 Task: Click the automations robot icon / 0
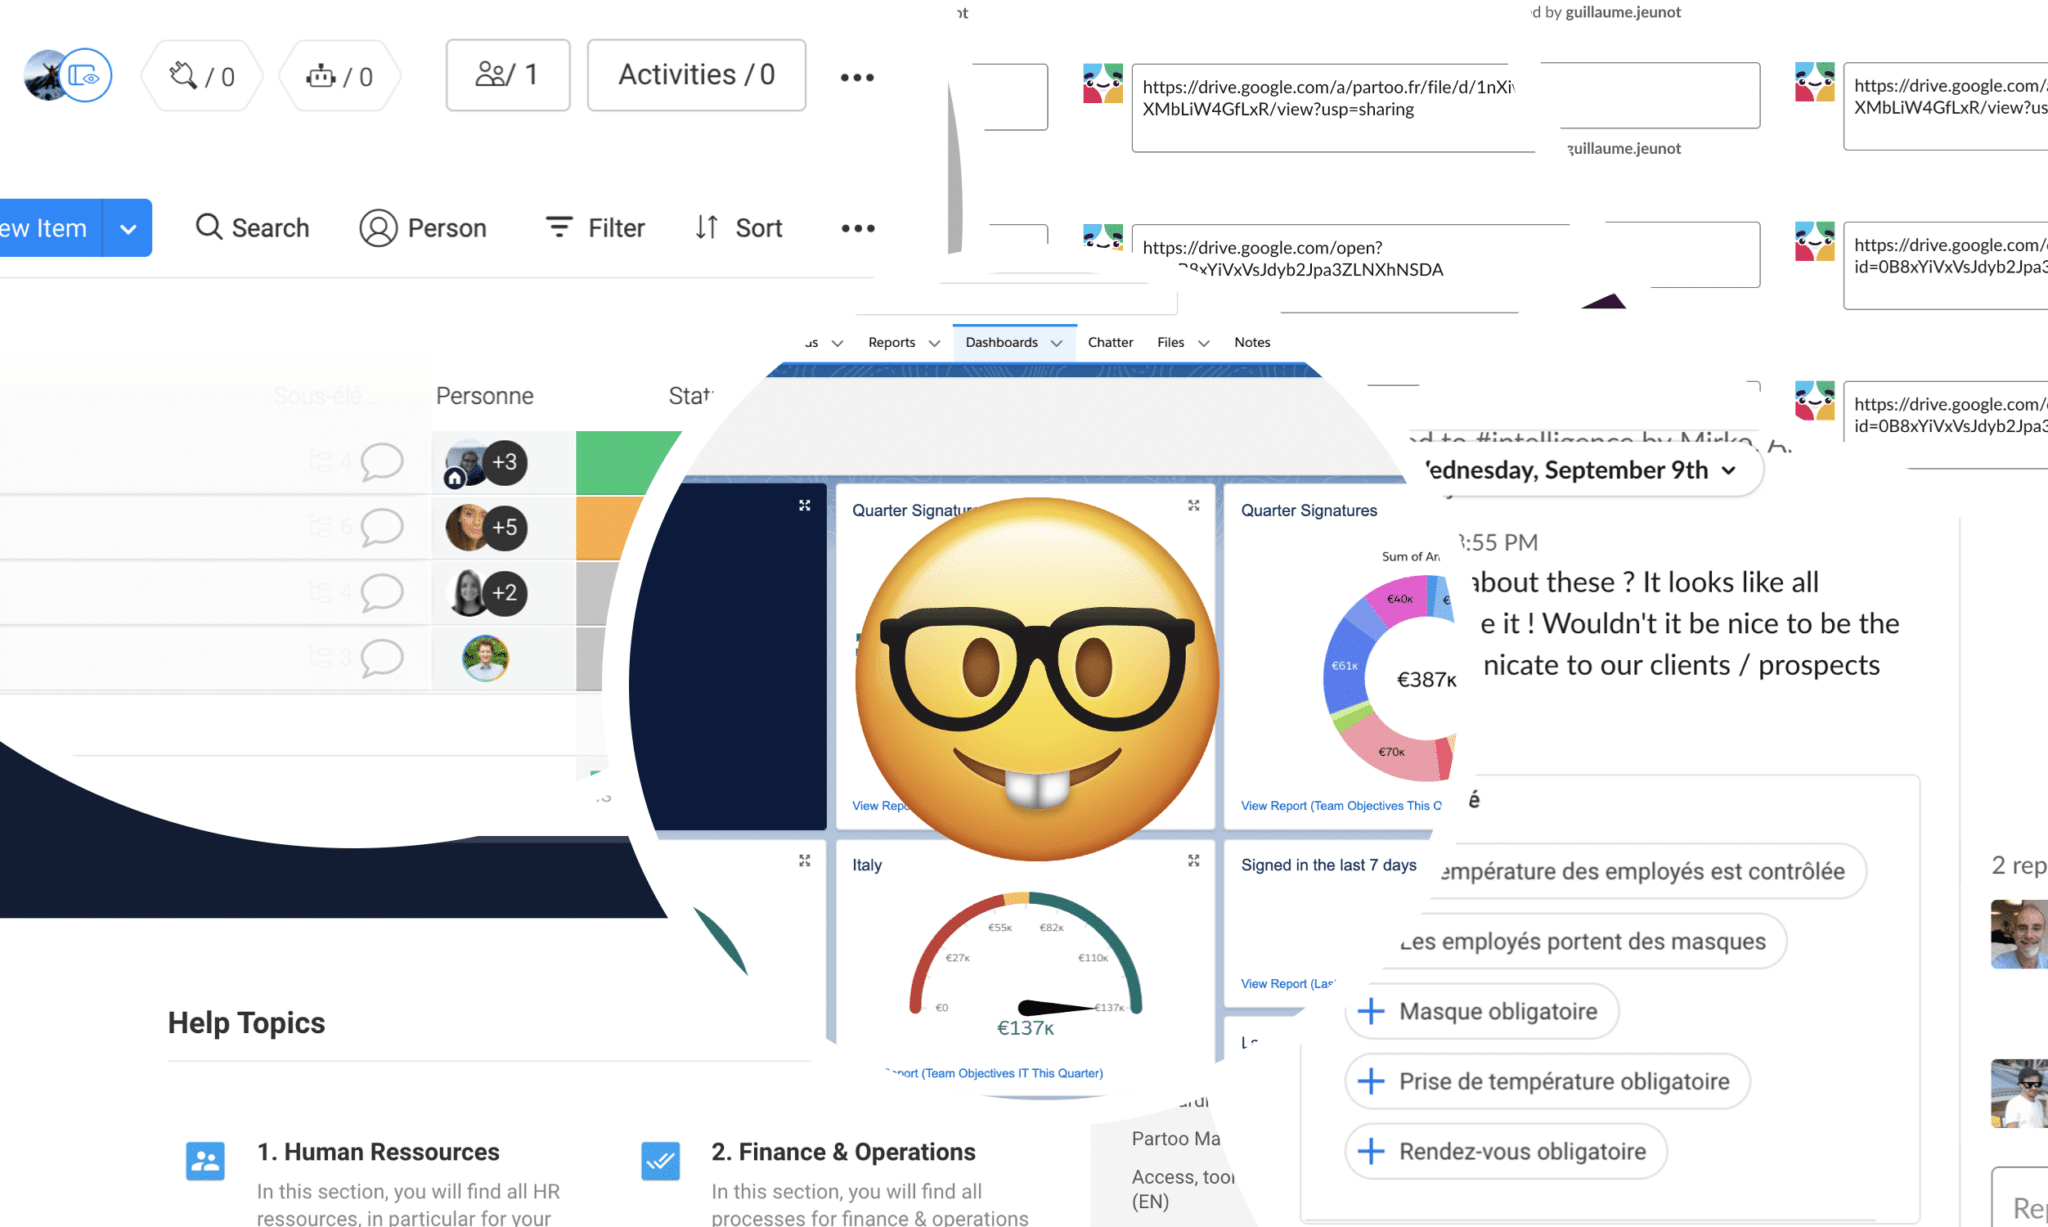pyautogui.click(x=340, y=76)
